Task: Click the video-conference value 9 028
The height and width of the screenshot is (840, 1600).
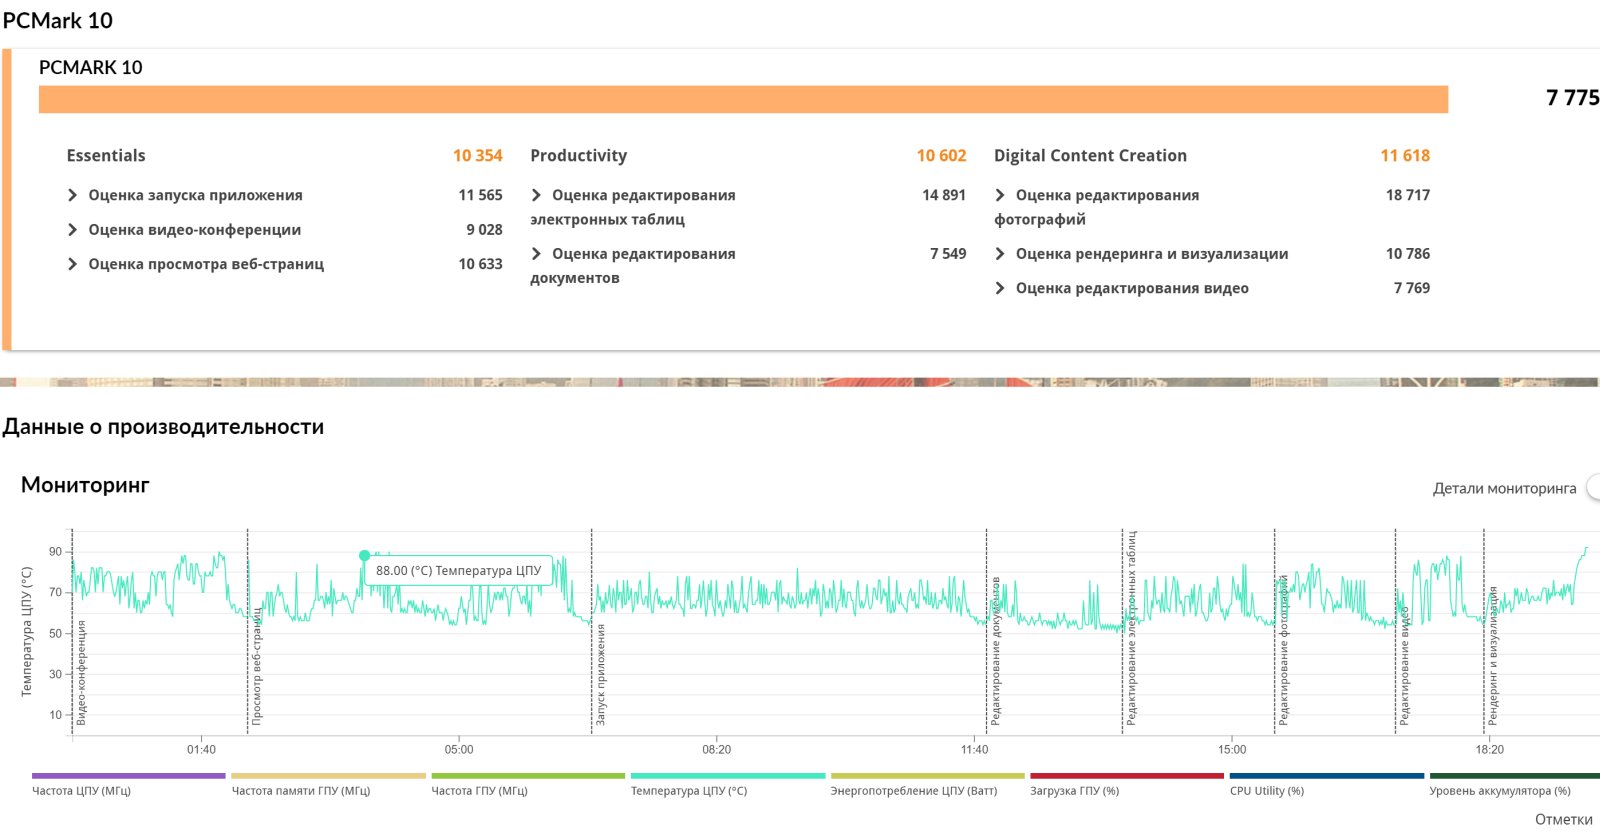Action: click(485, 230)
